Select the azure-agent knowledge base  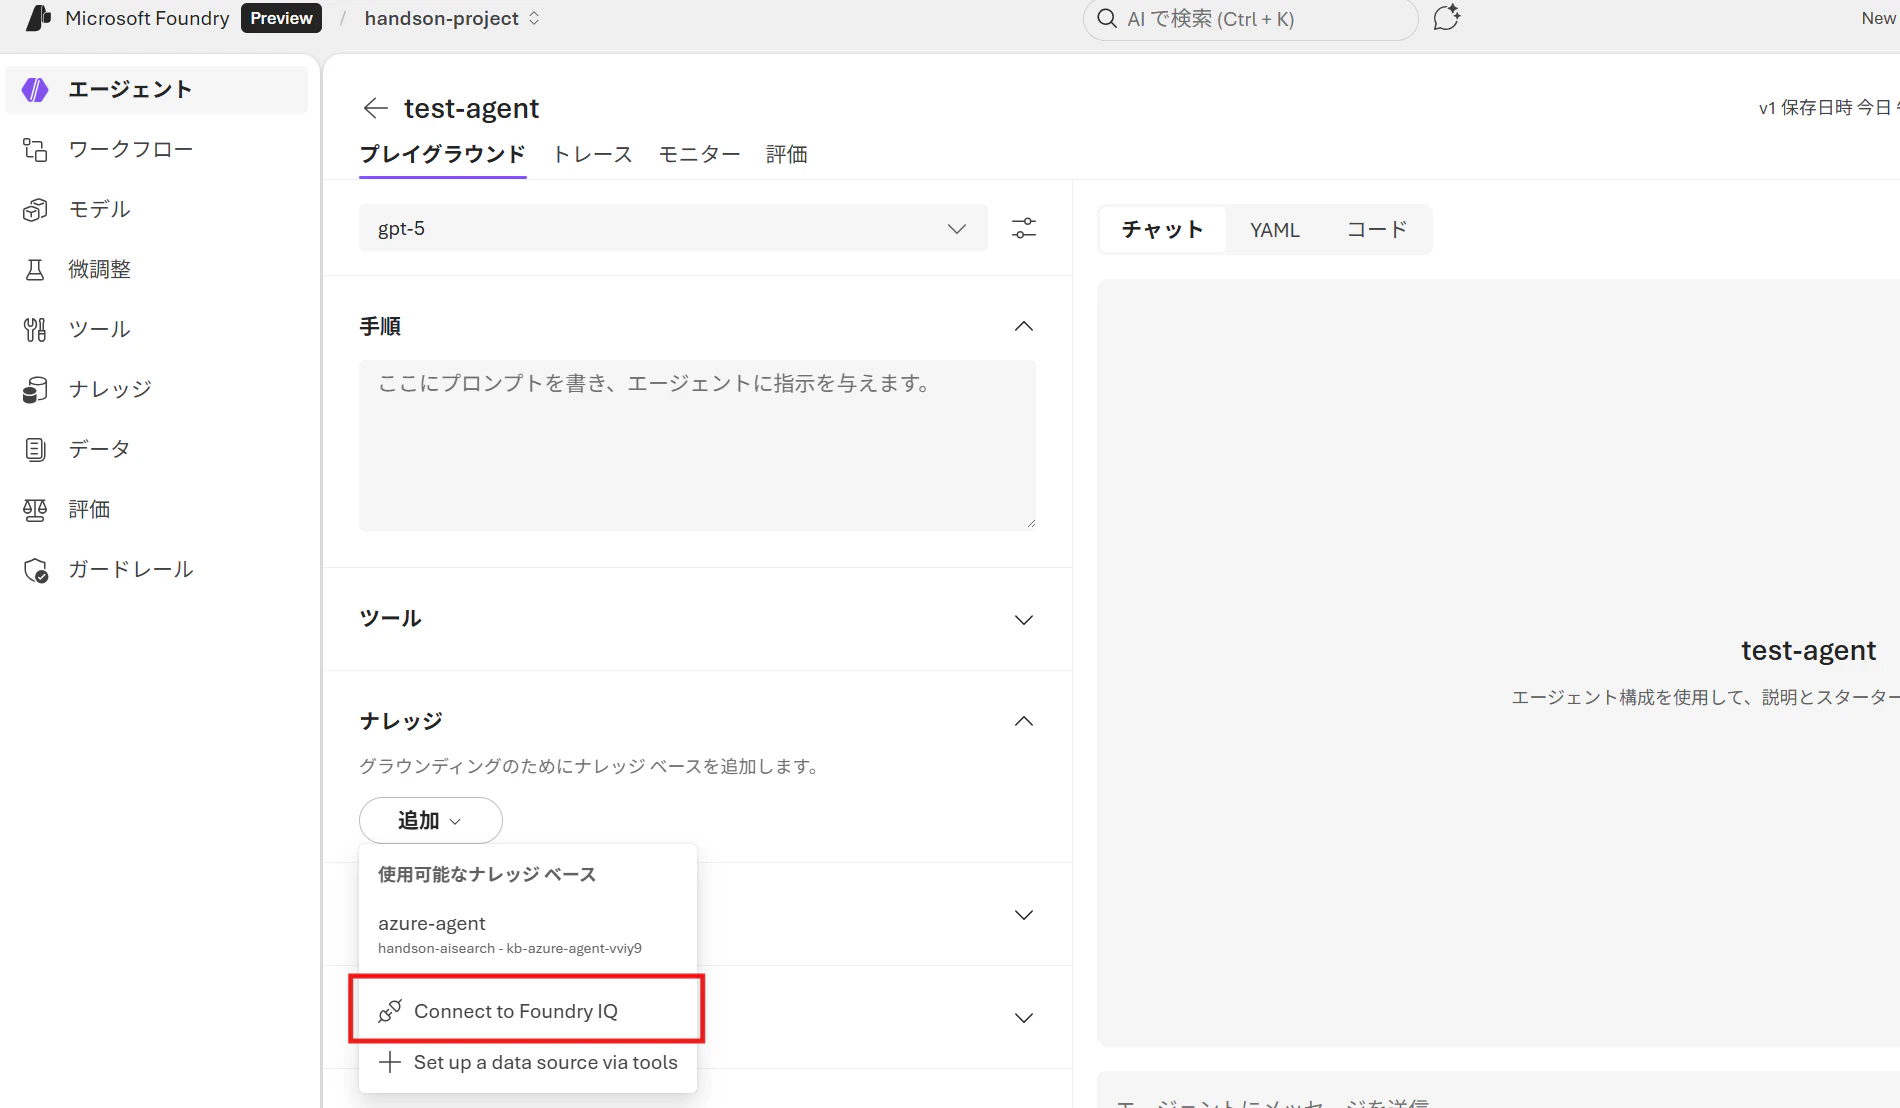click(x=527, y=934)
